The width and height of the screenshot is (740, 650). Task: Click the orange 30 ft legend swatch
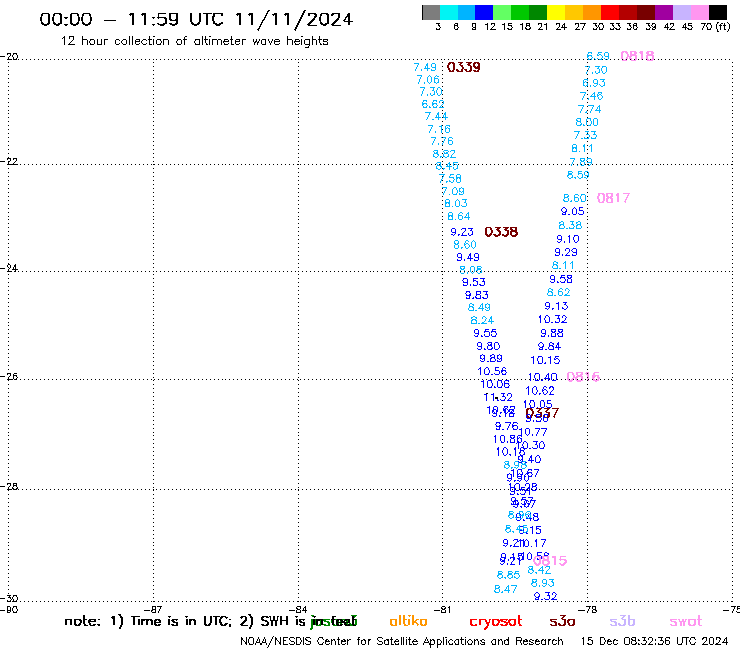coord(592,12)
